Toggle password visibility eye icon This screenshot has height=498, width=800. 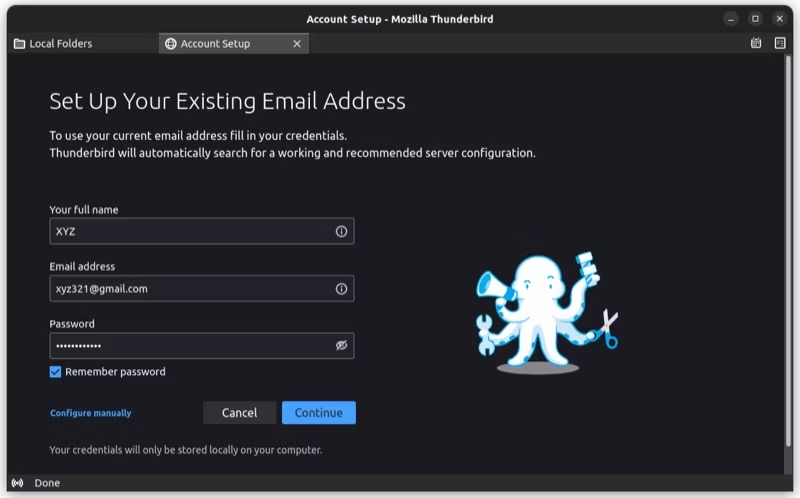click(341, 345)
